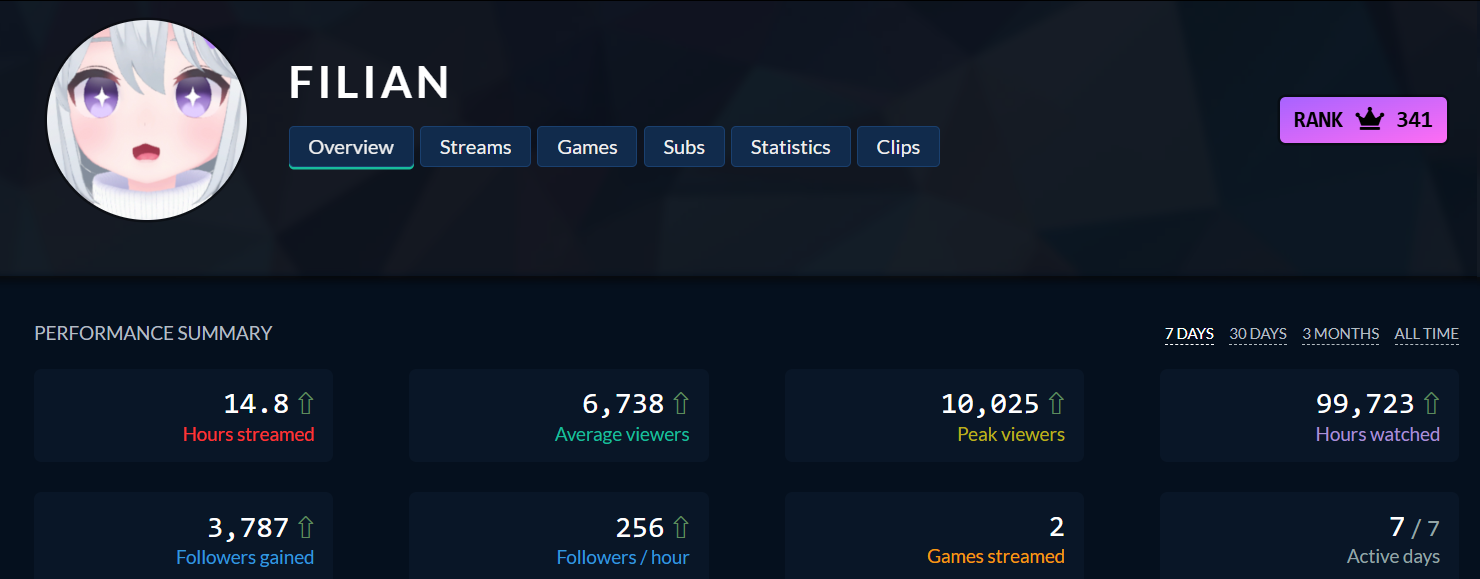Image resolution: width=1480 pixels, height=579 pixels.
Task: Click the FILIAN channel name
Action: point(370,82)
